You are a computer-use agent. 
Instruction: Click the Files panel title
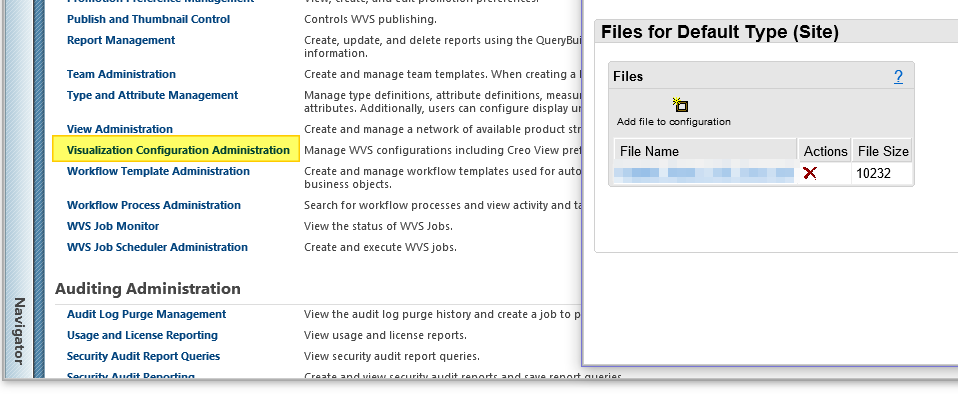628,76
